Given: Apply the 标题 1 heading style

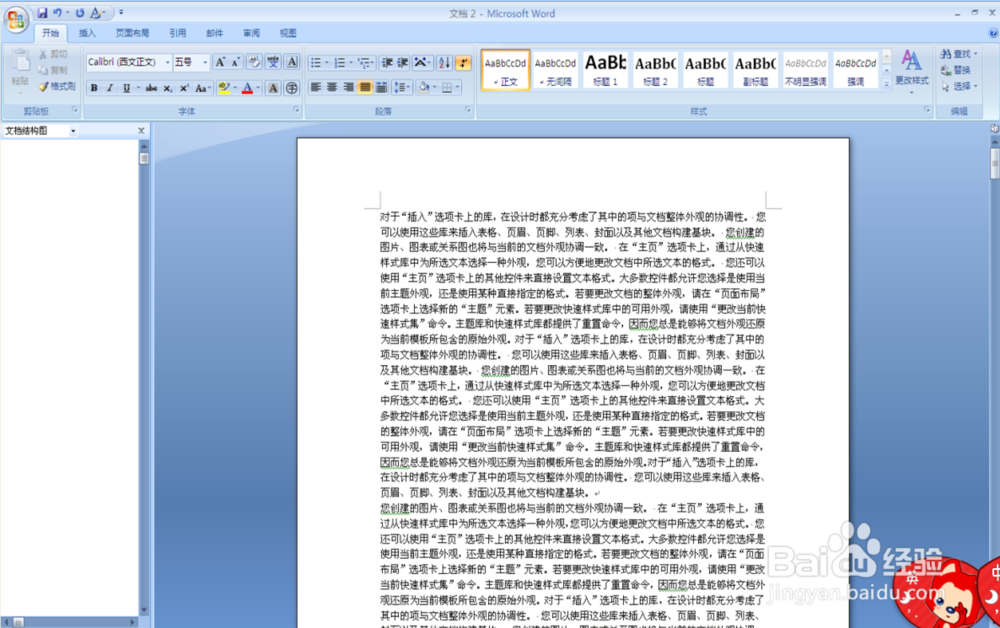Looking at the screenshot, I should tap(605, 70).
